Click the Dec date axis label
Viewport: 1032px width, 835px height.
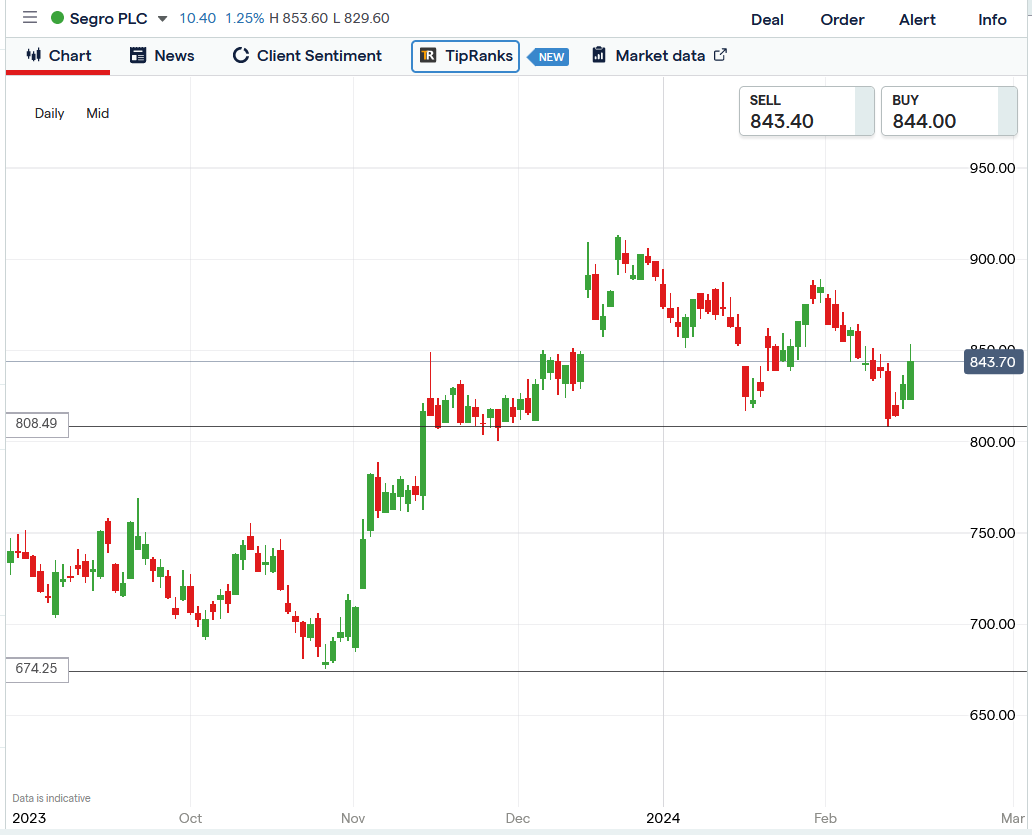[x=518, y=818]
